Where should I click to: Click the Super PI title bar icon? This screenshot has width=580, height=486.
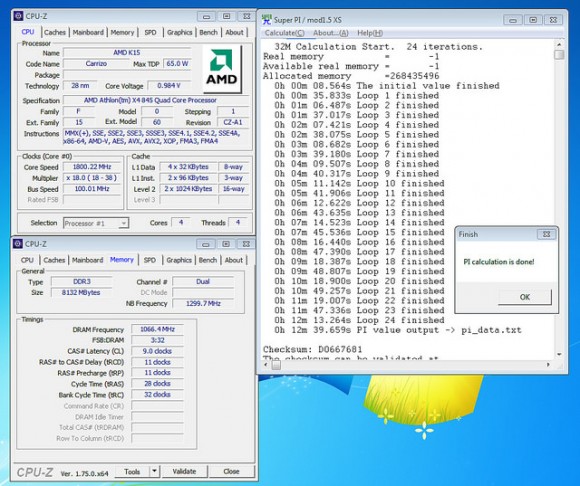coord(266,20)
